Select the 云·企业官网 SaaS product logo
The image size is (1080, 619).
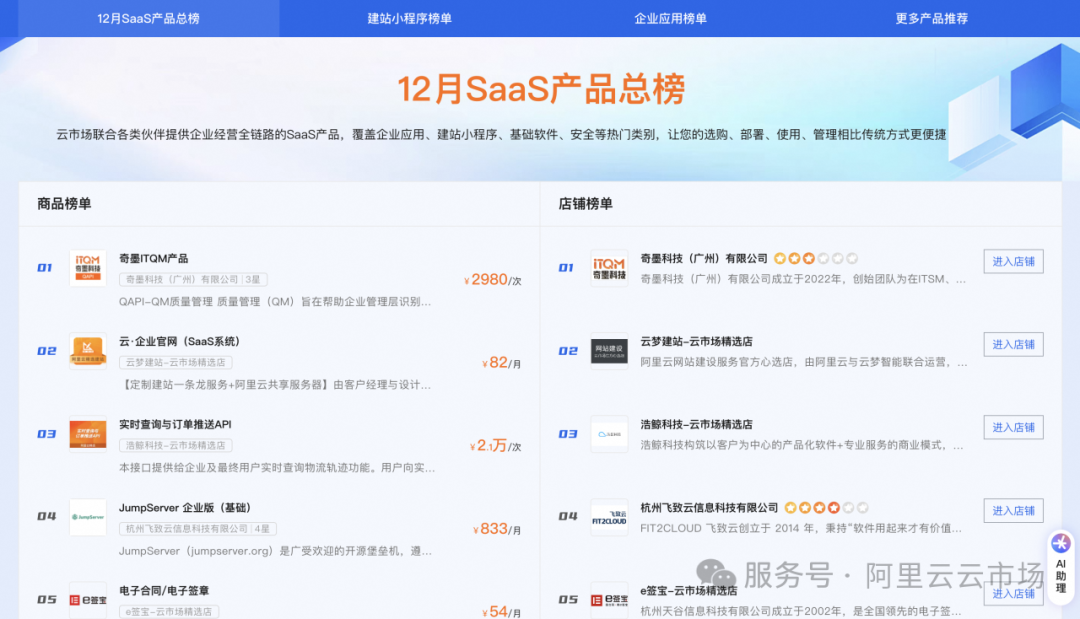coord(88,352)
